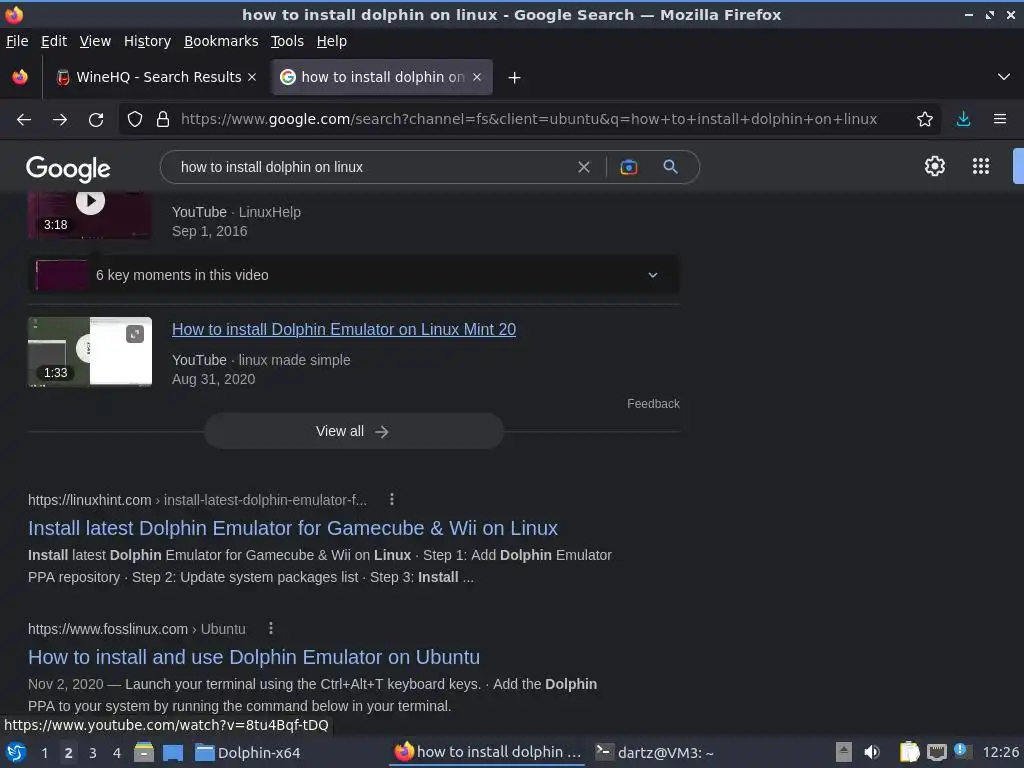Image resolution: width=1024 pixels, height=768 pixels.
Task: Open the Google apps grid
Action: point(981,166)
